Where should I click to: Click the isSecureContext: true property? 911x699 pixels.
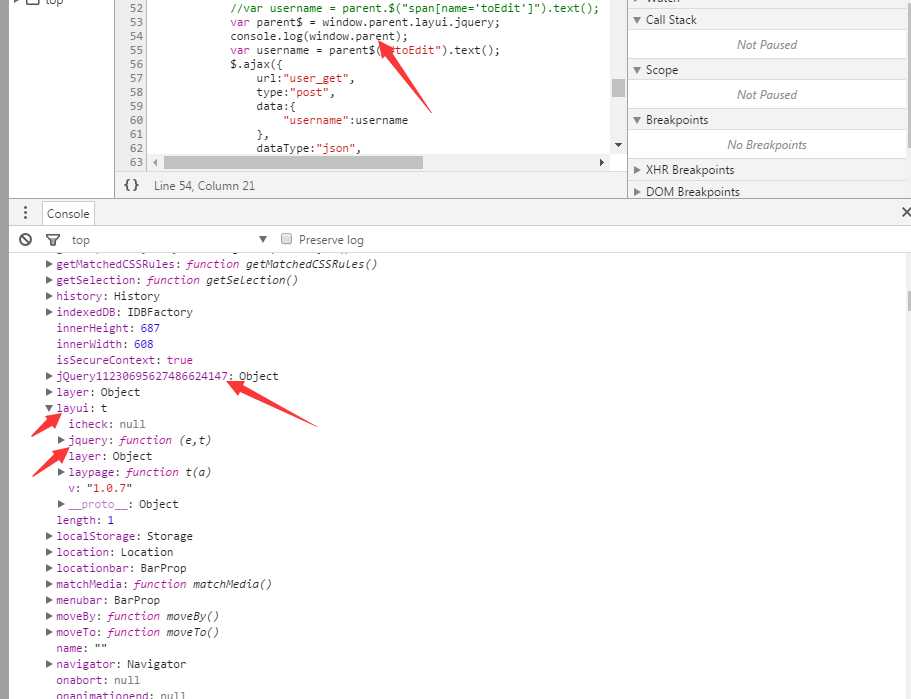click(124, 360)
